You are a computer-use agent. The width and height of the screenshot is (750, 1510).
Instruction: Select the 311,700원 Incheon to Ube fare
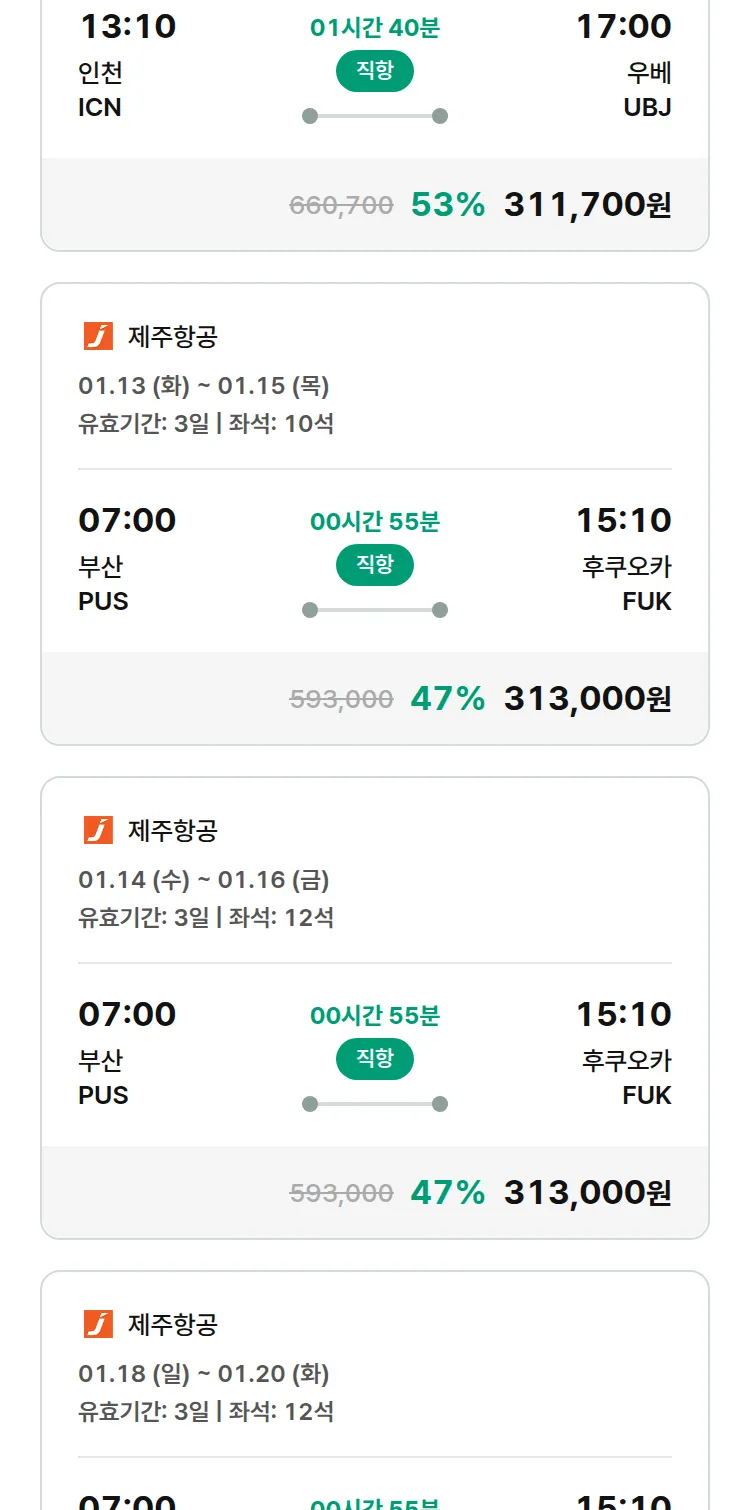point(587,205)
